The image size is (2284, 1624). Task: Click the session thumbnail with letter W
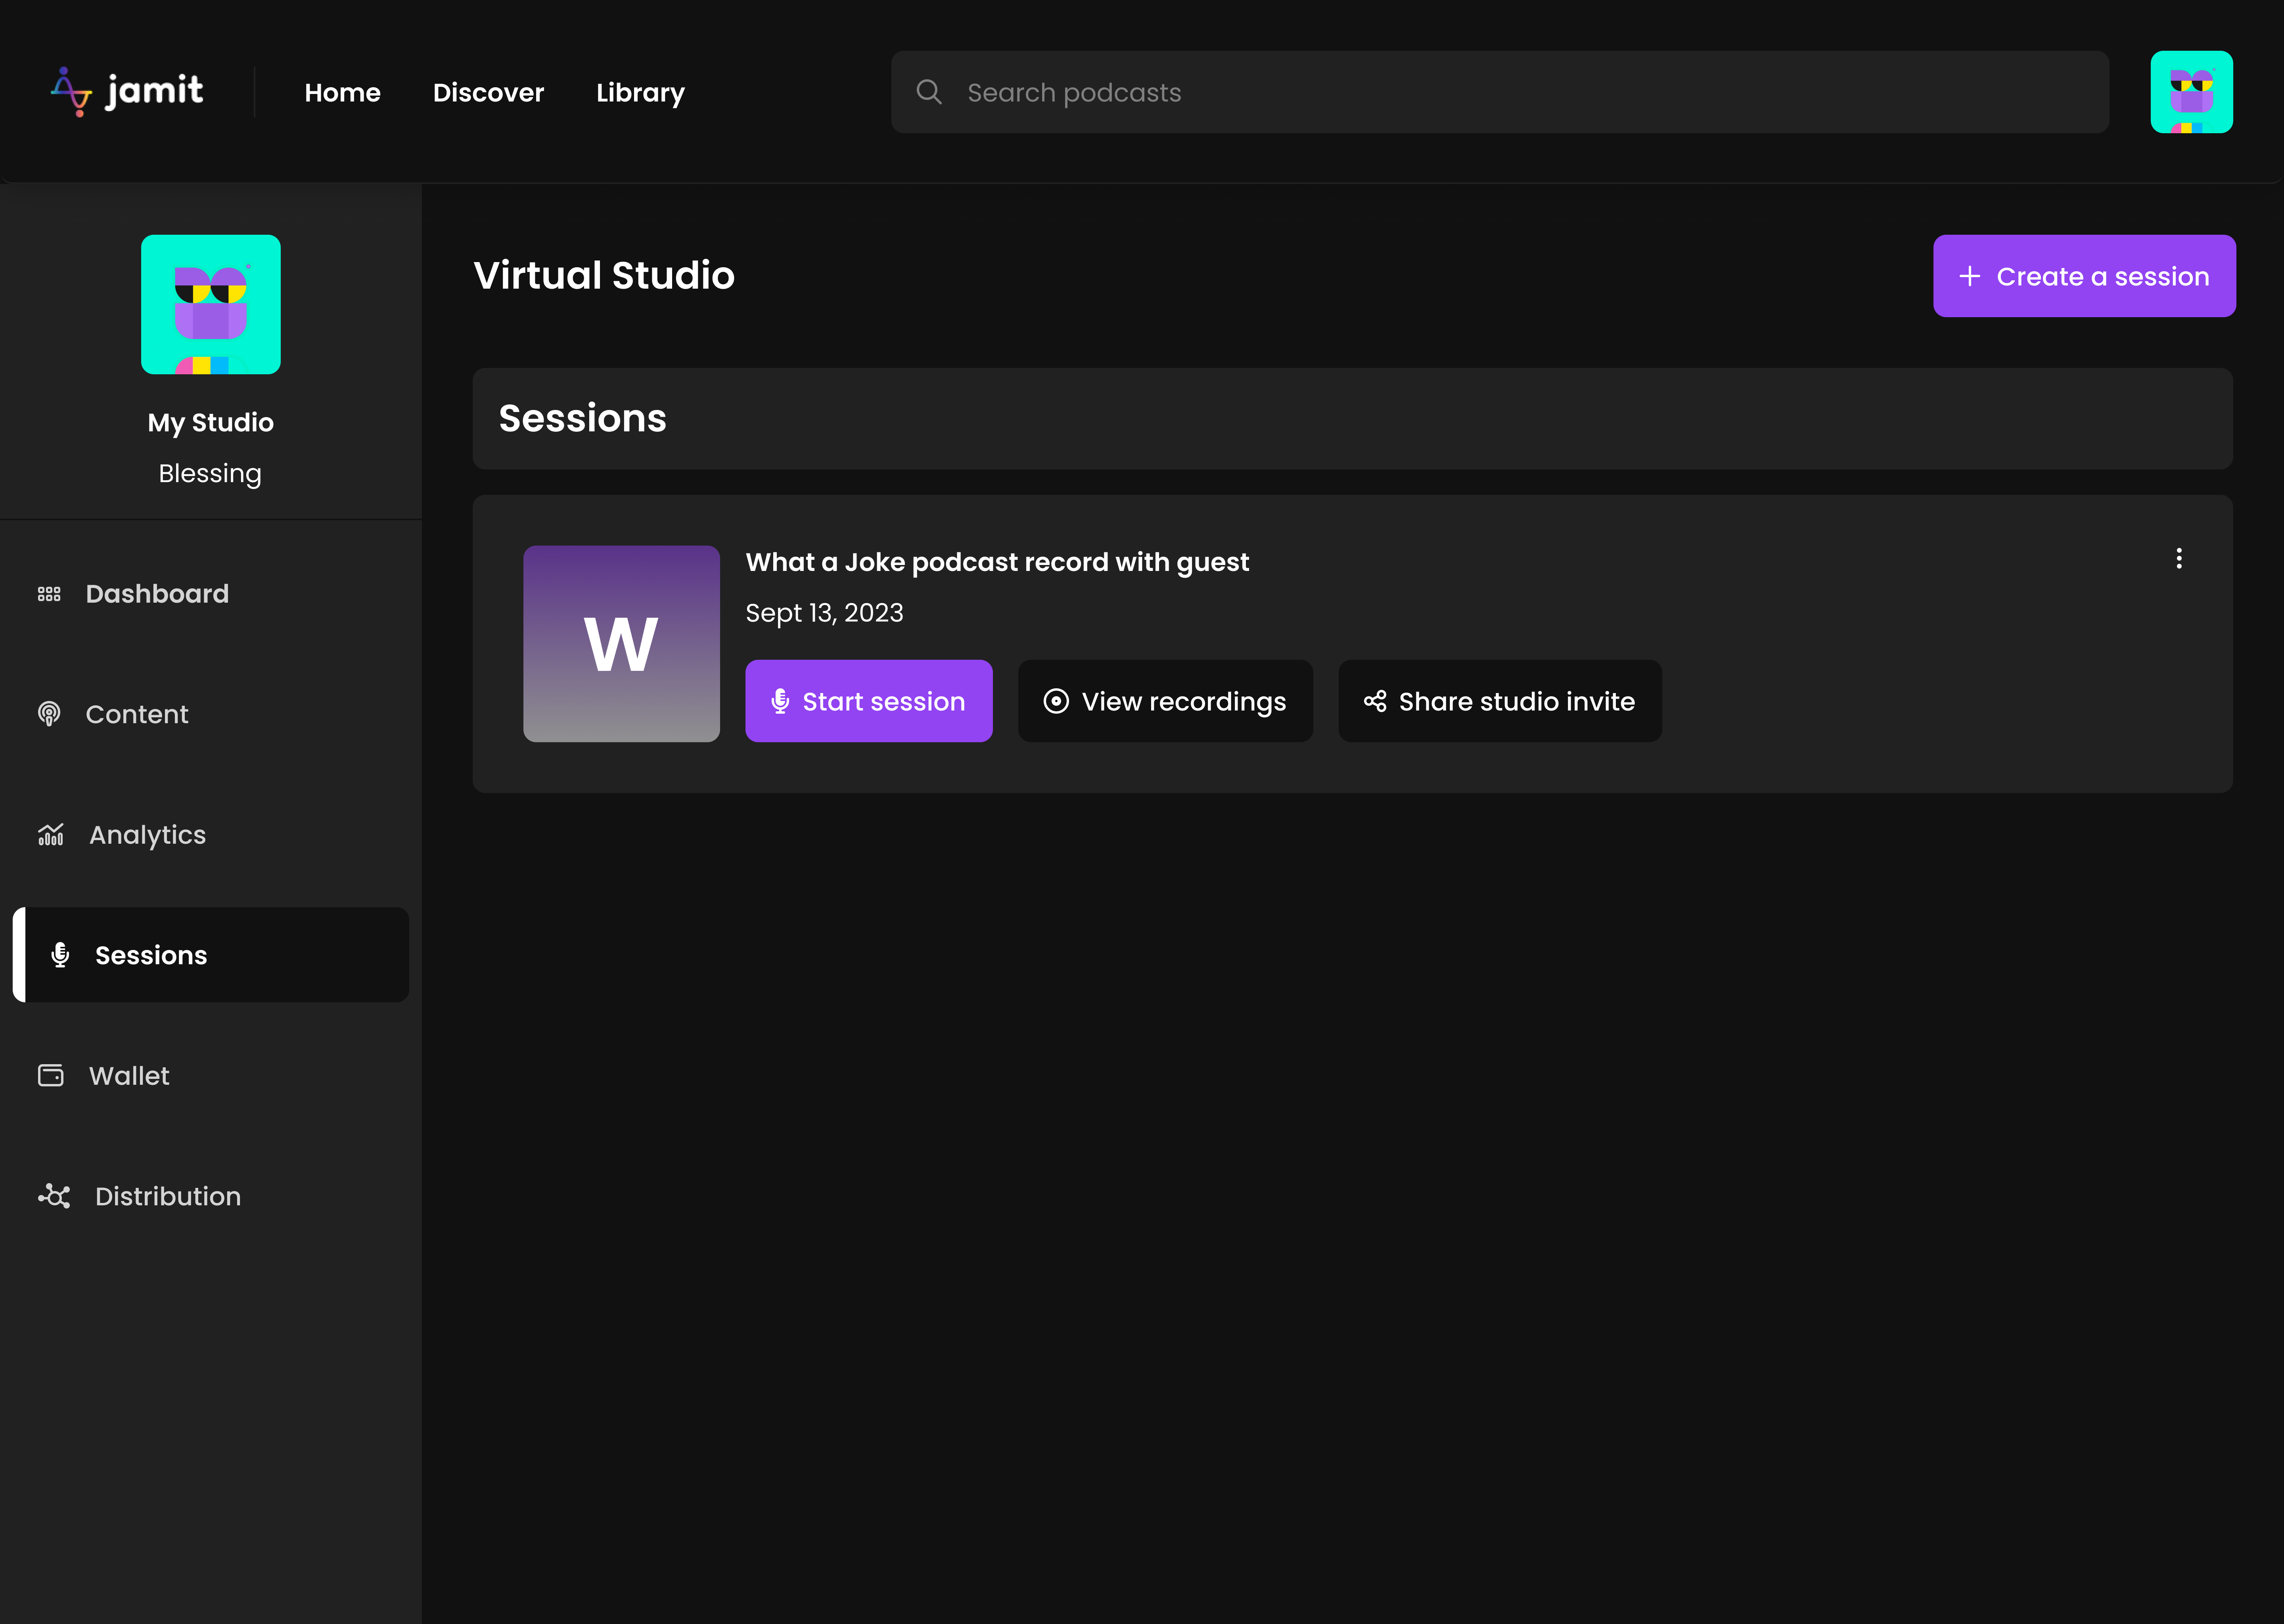pyautogui.click(x=621, y=643)
